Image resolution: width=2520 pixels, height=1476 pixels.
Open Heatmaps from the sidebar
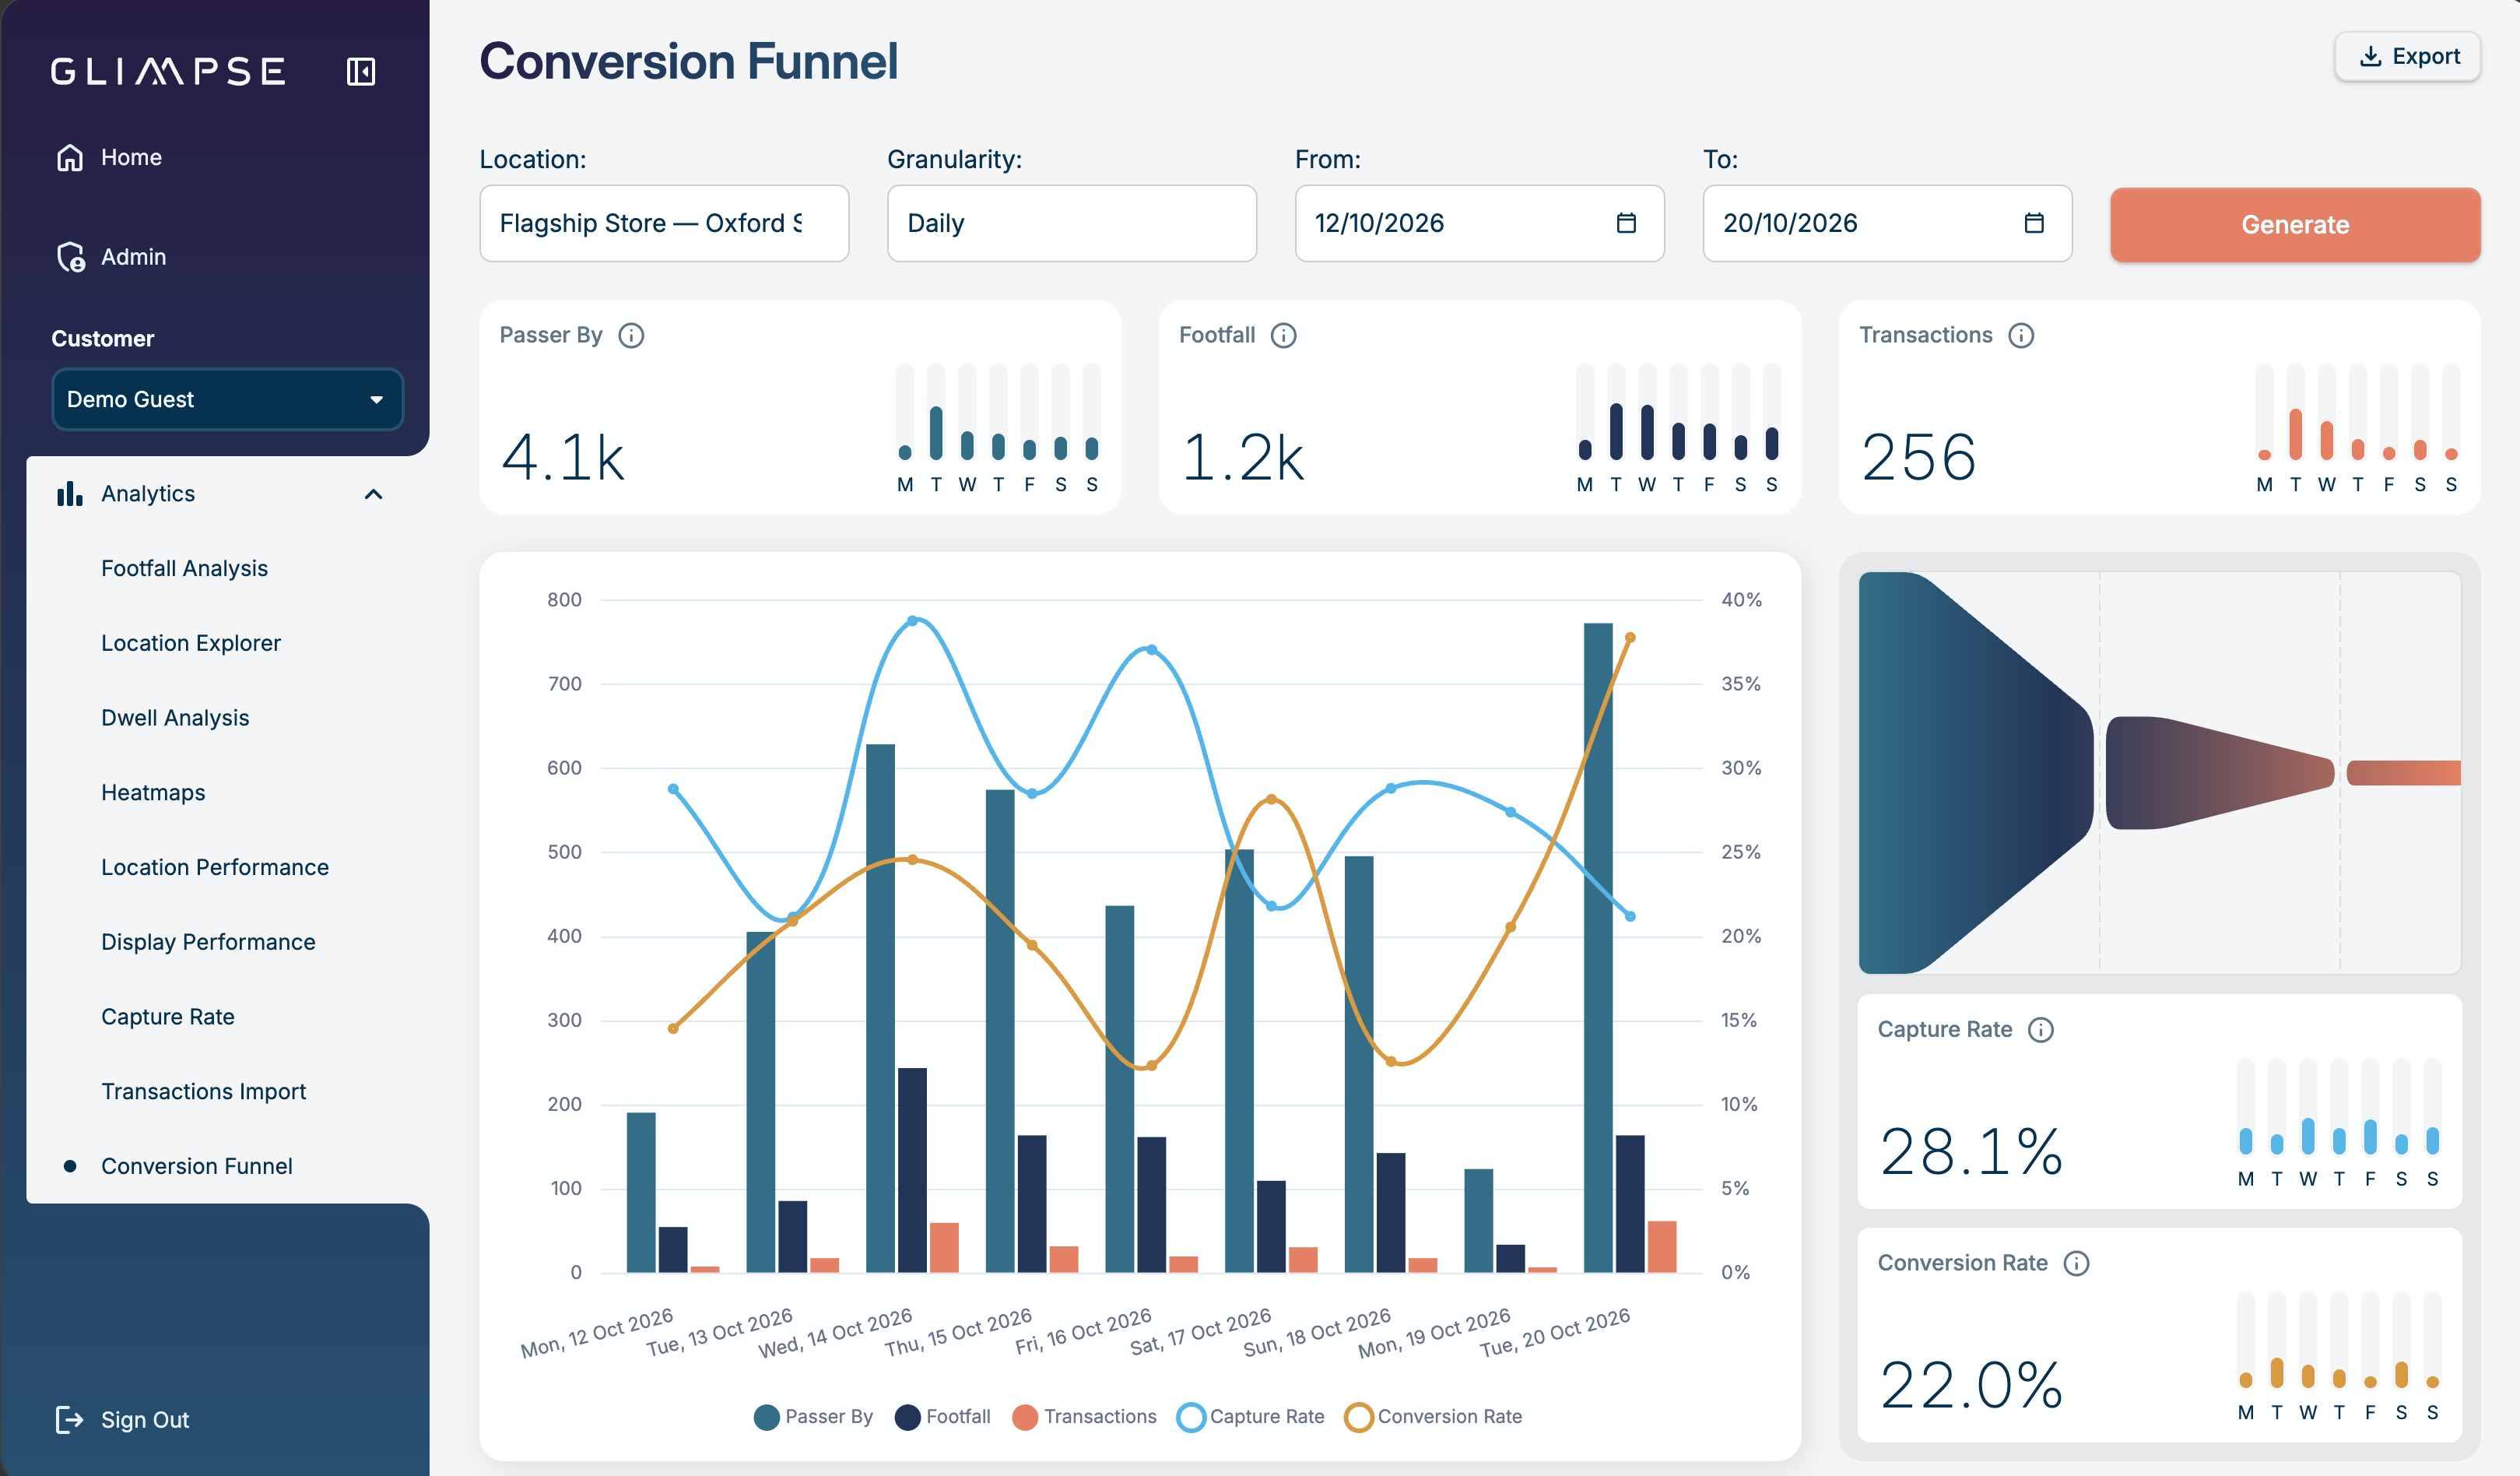[153, 792]
